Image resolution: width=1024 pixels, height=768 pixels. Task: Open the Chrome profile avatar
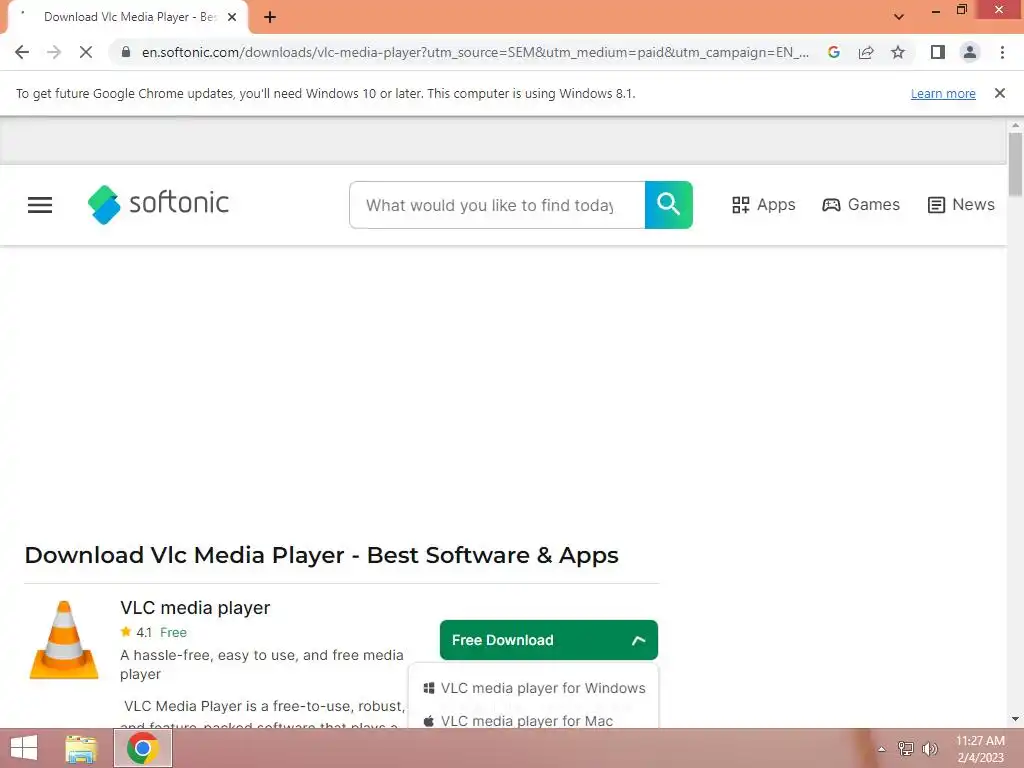(970, 52)
